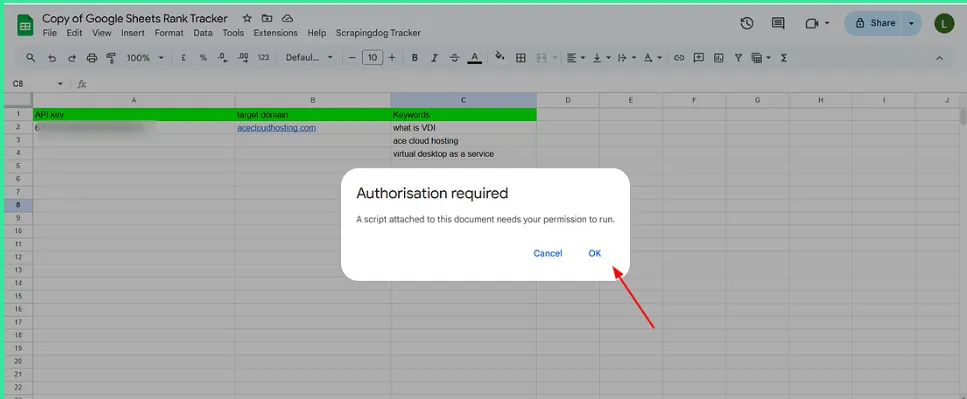Click the Move to folder icon
The width and height of the screenshot is (967, 399).
pyautogui.click(x=266, y=19)
